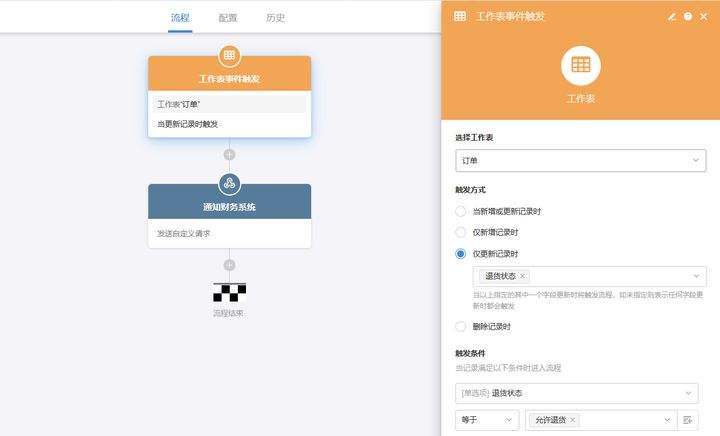Open the [单选项] 退货状态 condition field dropdown
This screenshot has width=720, height=436.
click(x=577, y=393)
